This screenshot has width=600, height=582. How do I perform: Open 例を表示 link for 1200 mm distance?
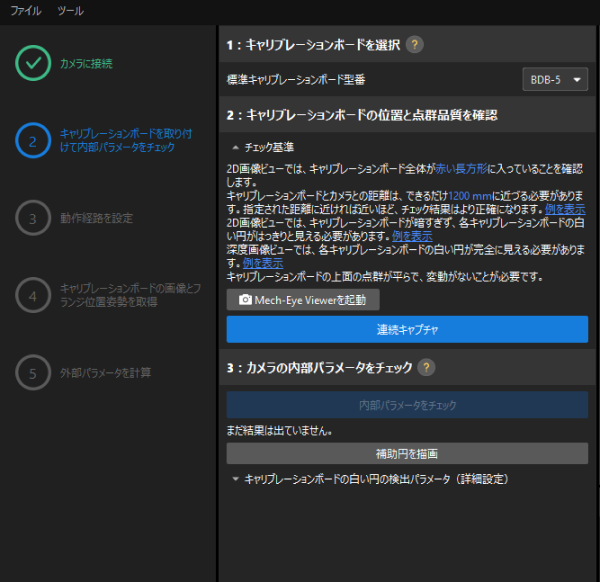point(565,209)
